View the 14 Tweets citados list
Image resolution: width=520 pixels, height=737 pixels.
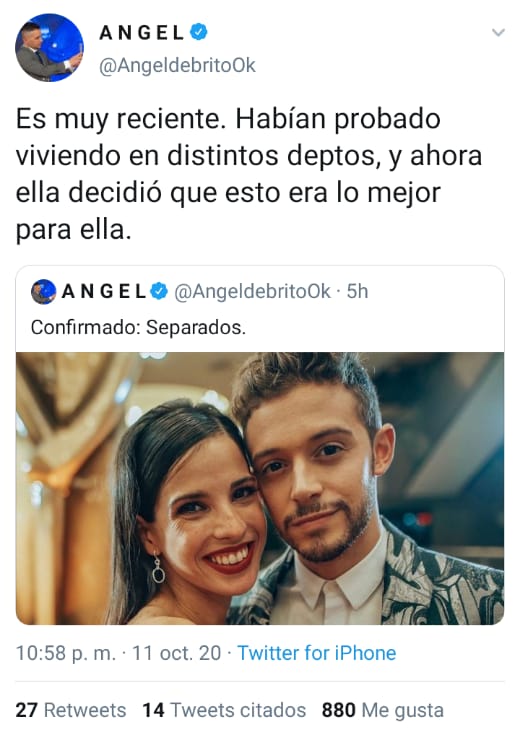pos(224,710)
